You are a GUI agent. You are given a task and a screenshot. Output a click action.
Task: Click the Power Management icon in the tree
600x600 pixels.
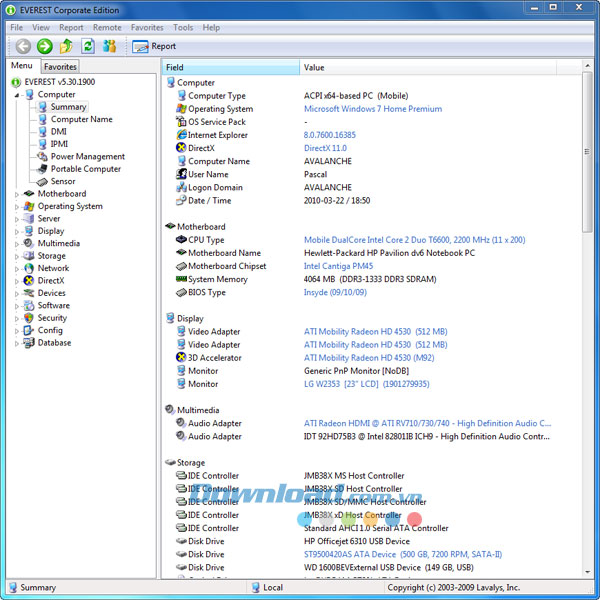42,156
